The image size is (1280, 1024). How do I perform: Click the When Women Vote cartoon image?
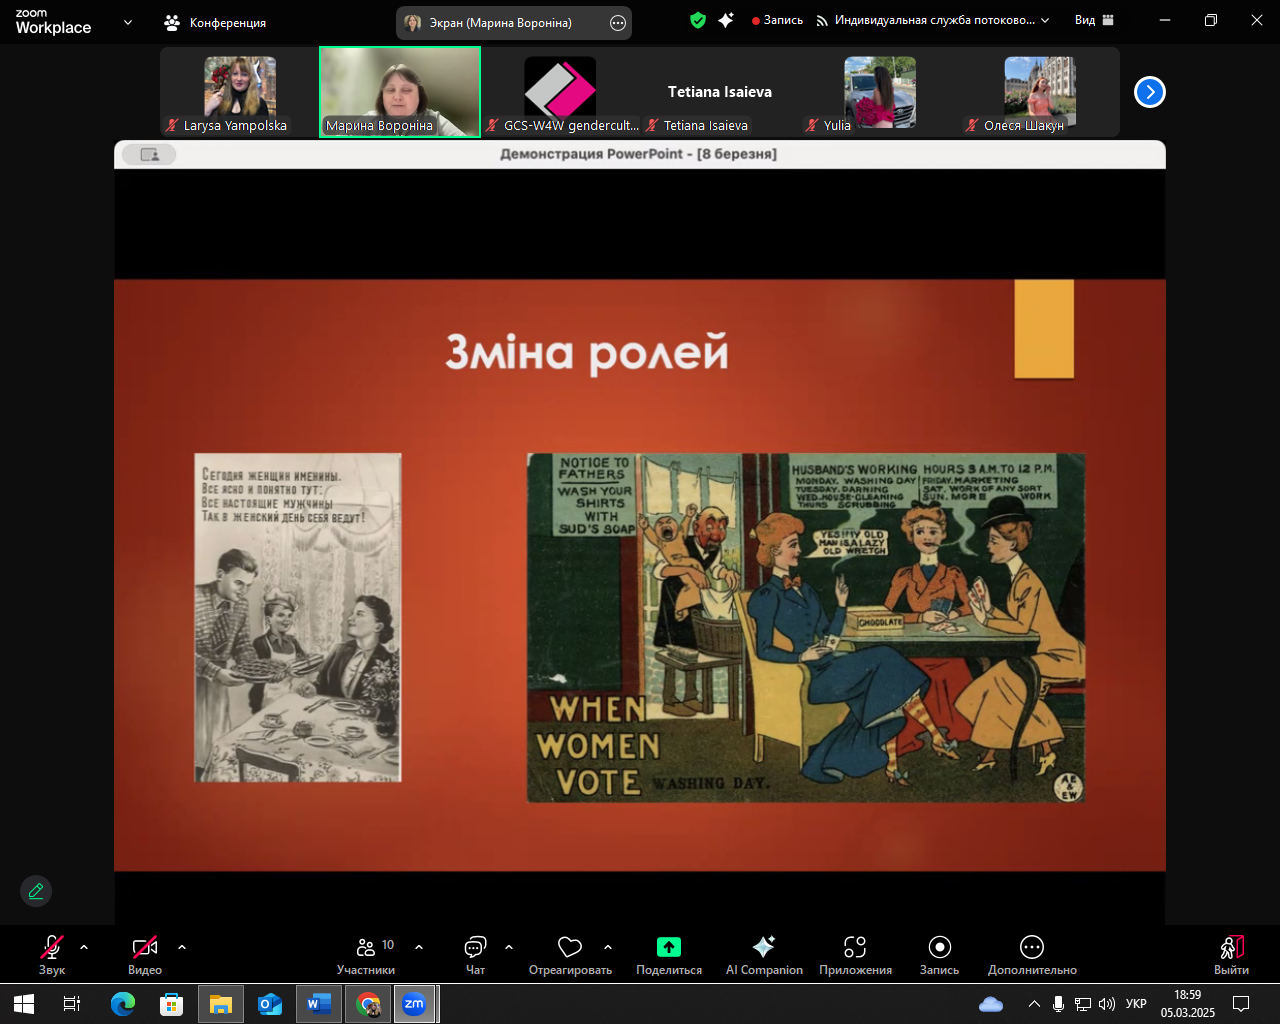pyautogui.click(x=806, y=628)
